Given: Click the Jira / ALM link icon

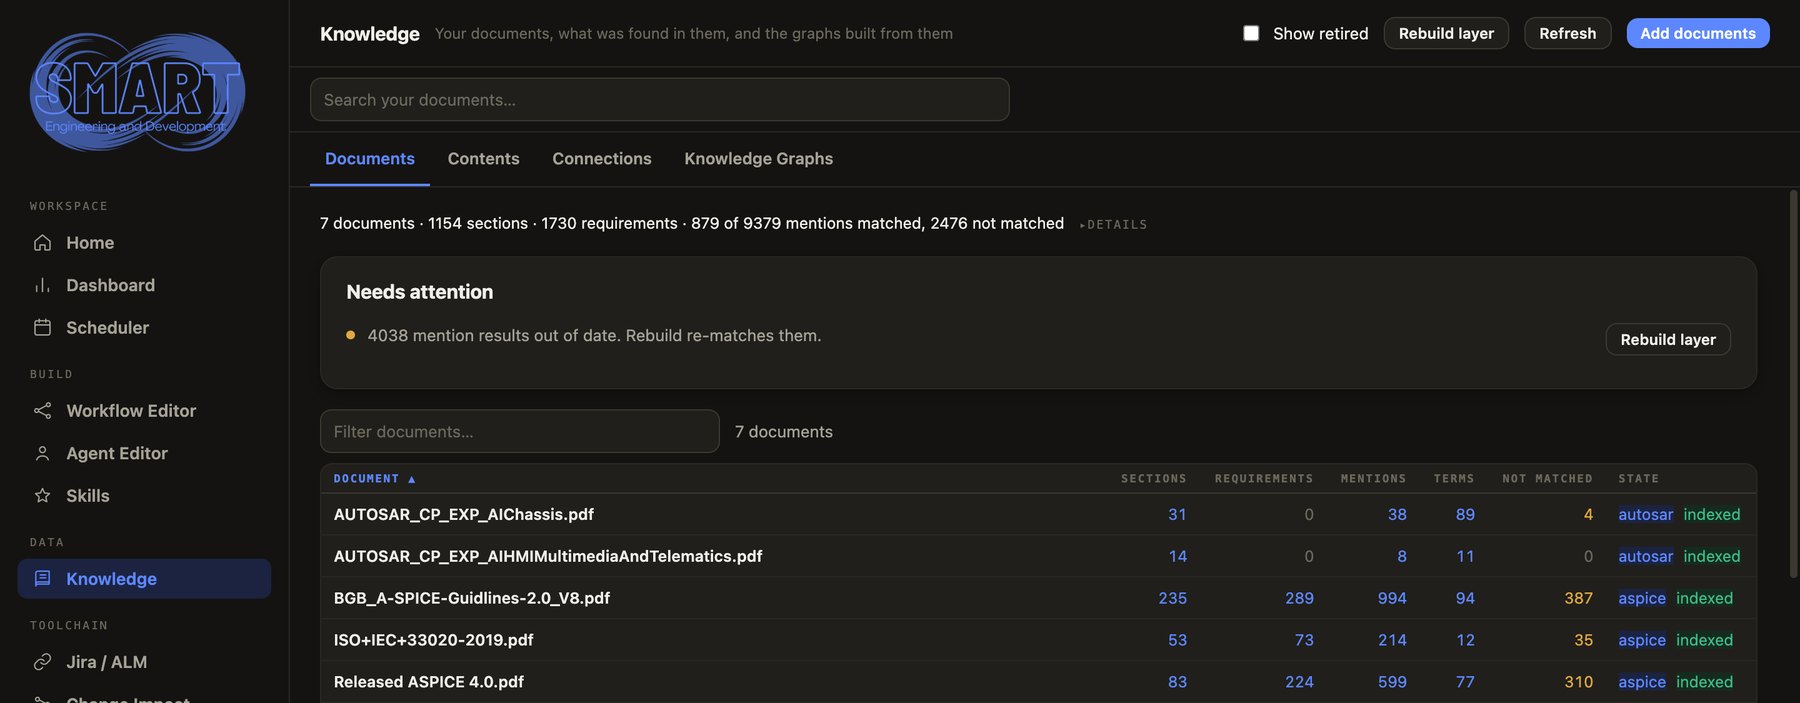Looking at the screenshot, I should [x=42, y=662].
